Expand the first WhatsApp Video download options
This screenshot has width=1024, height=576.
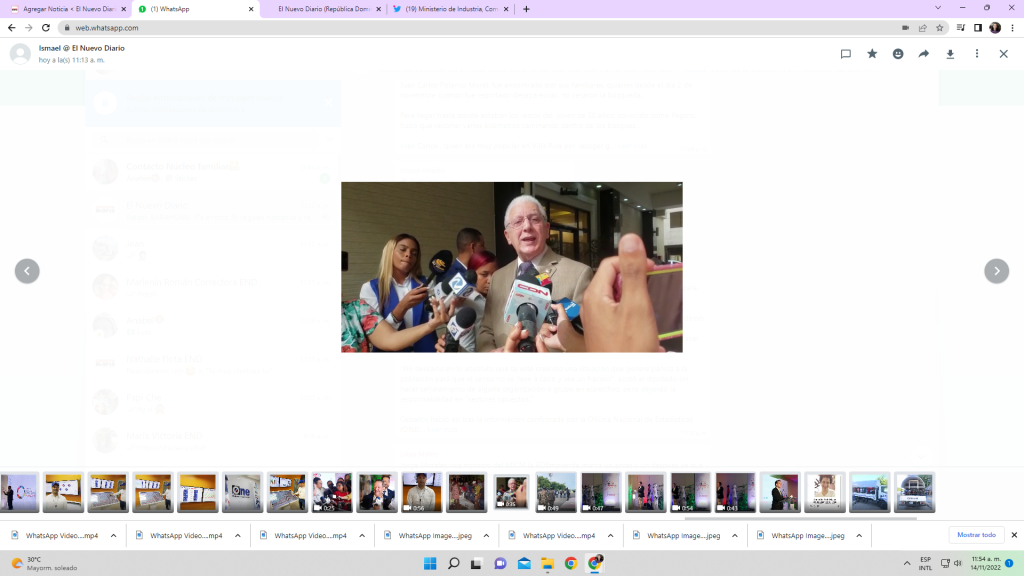pos(113,535)
